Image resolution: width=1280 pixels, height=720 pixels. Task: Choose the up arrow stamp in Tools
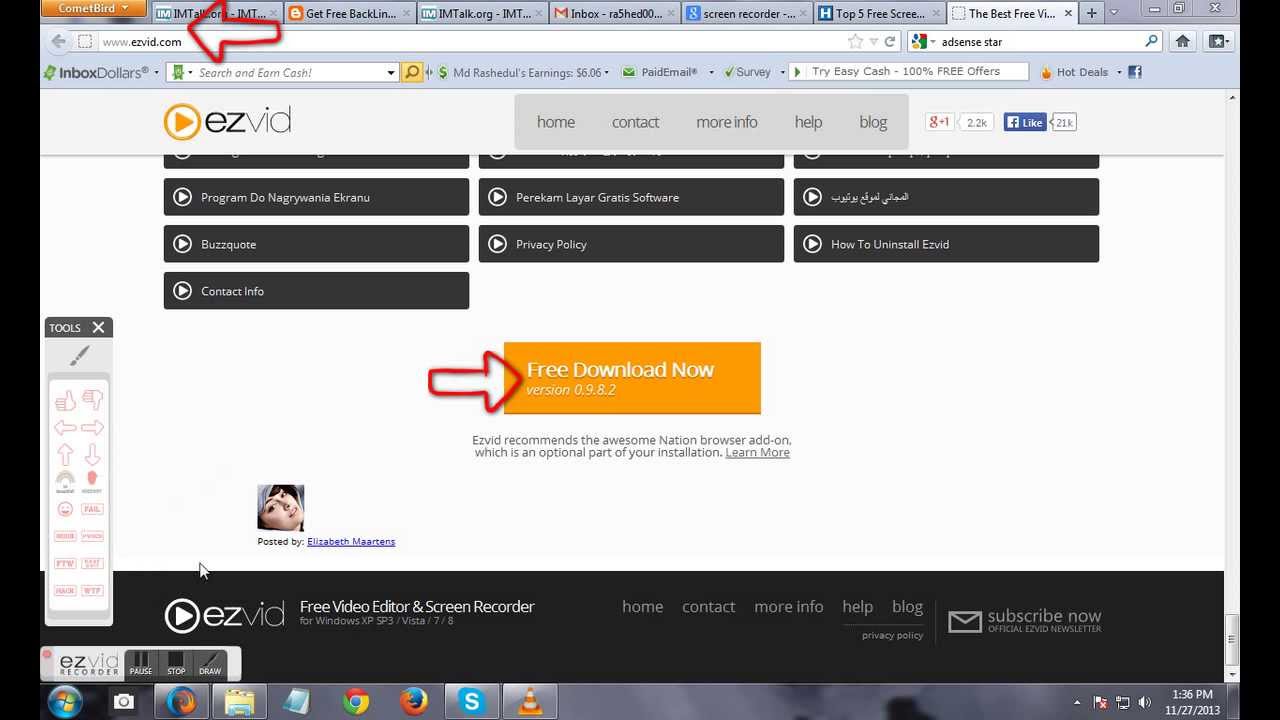coord(65,455)
